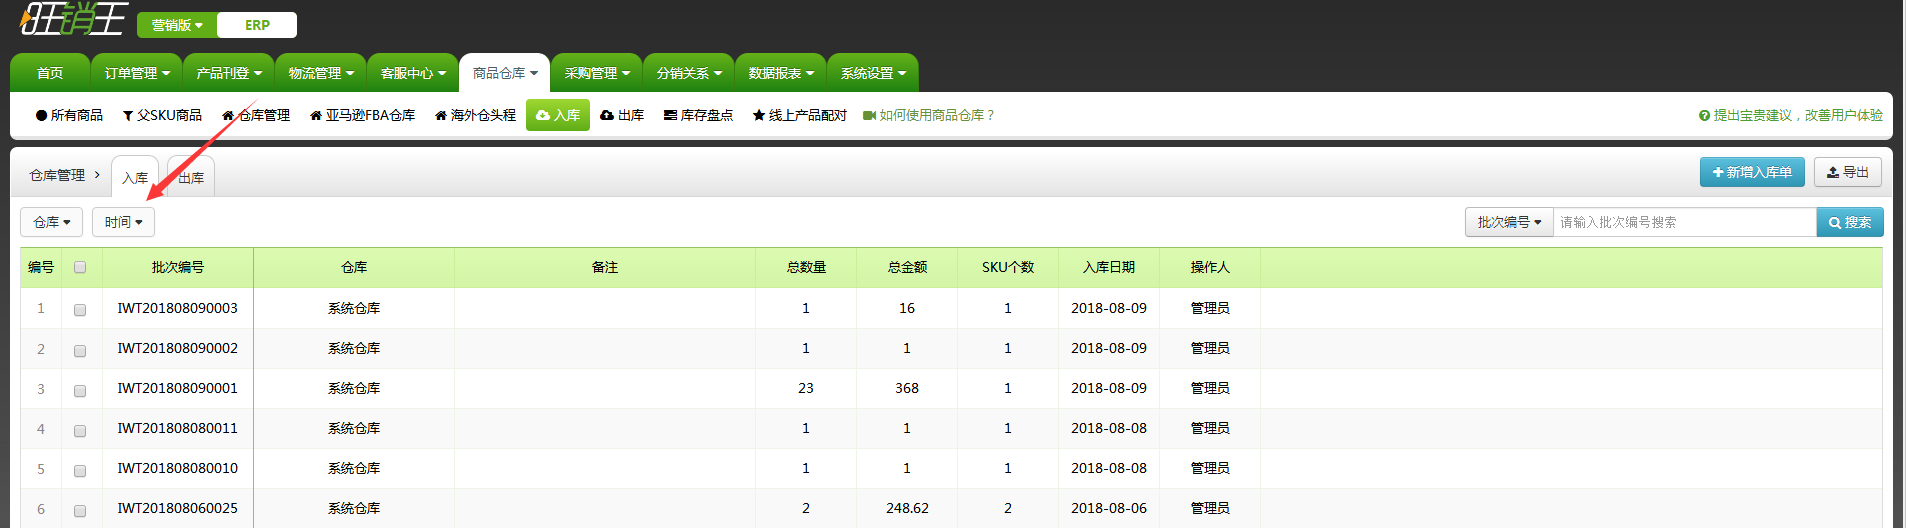Open 海外仓头程 page
This screenshot has width=1906, height=528.
(x=475, y=115)
